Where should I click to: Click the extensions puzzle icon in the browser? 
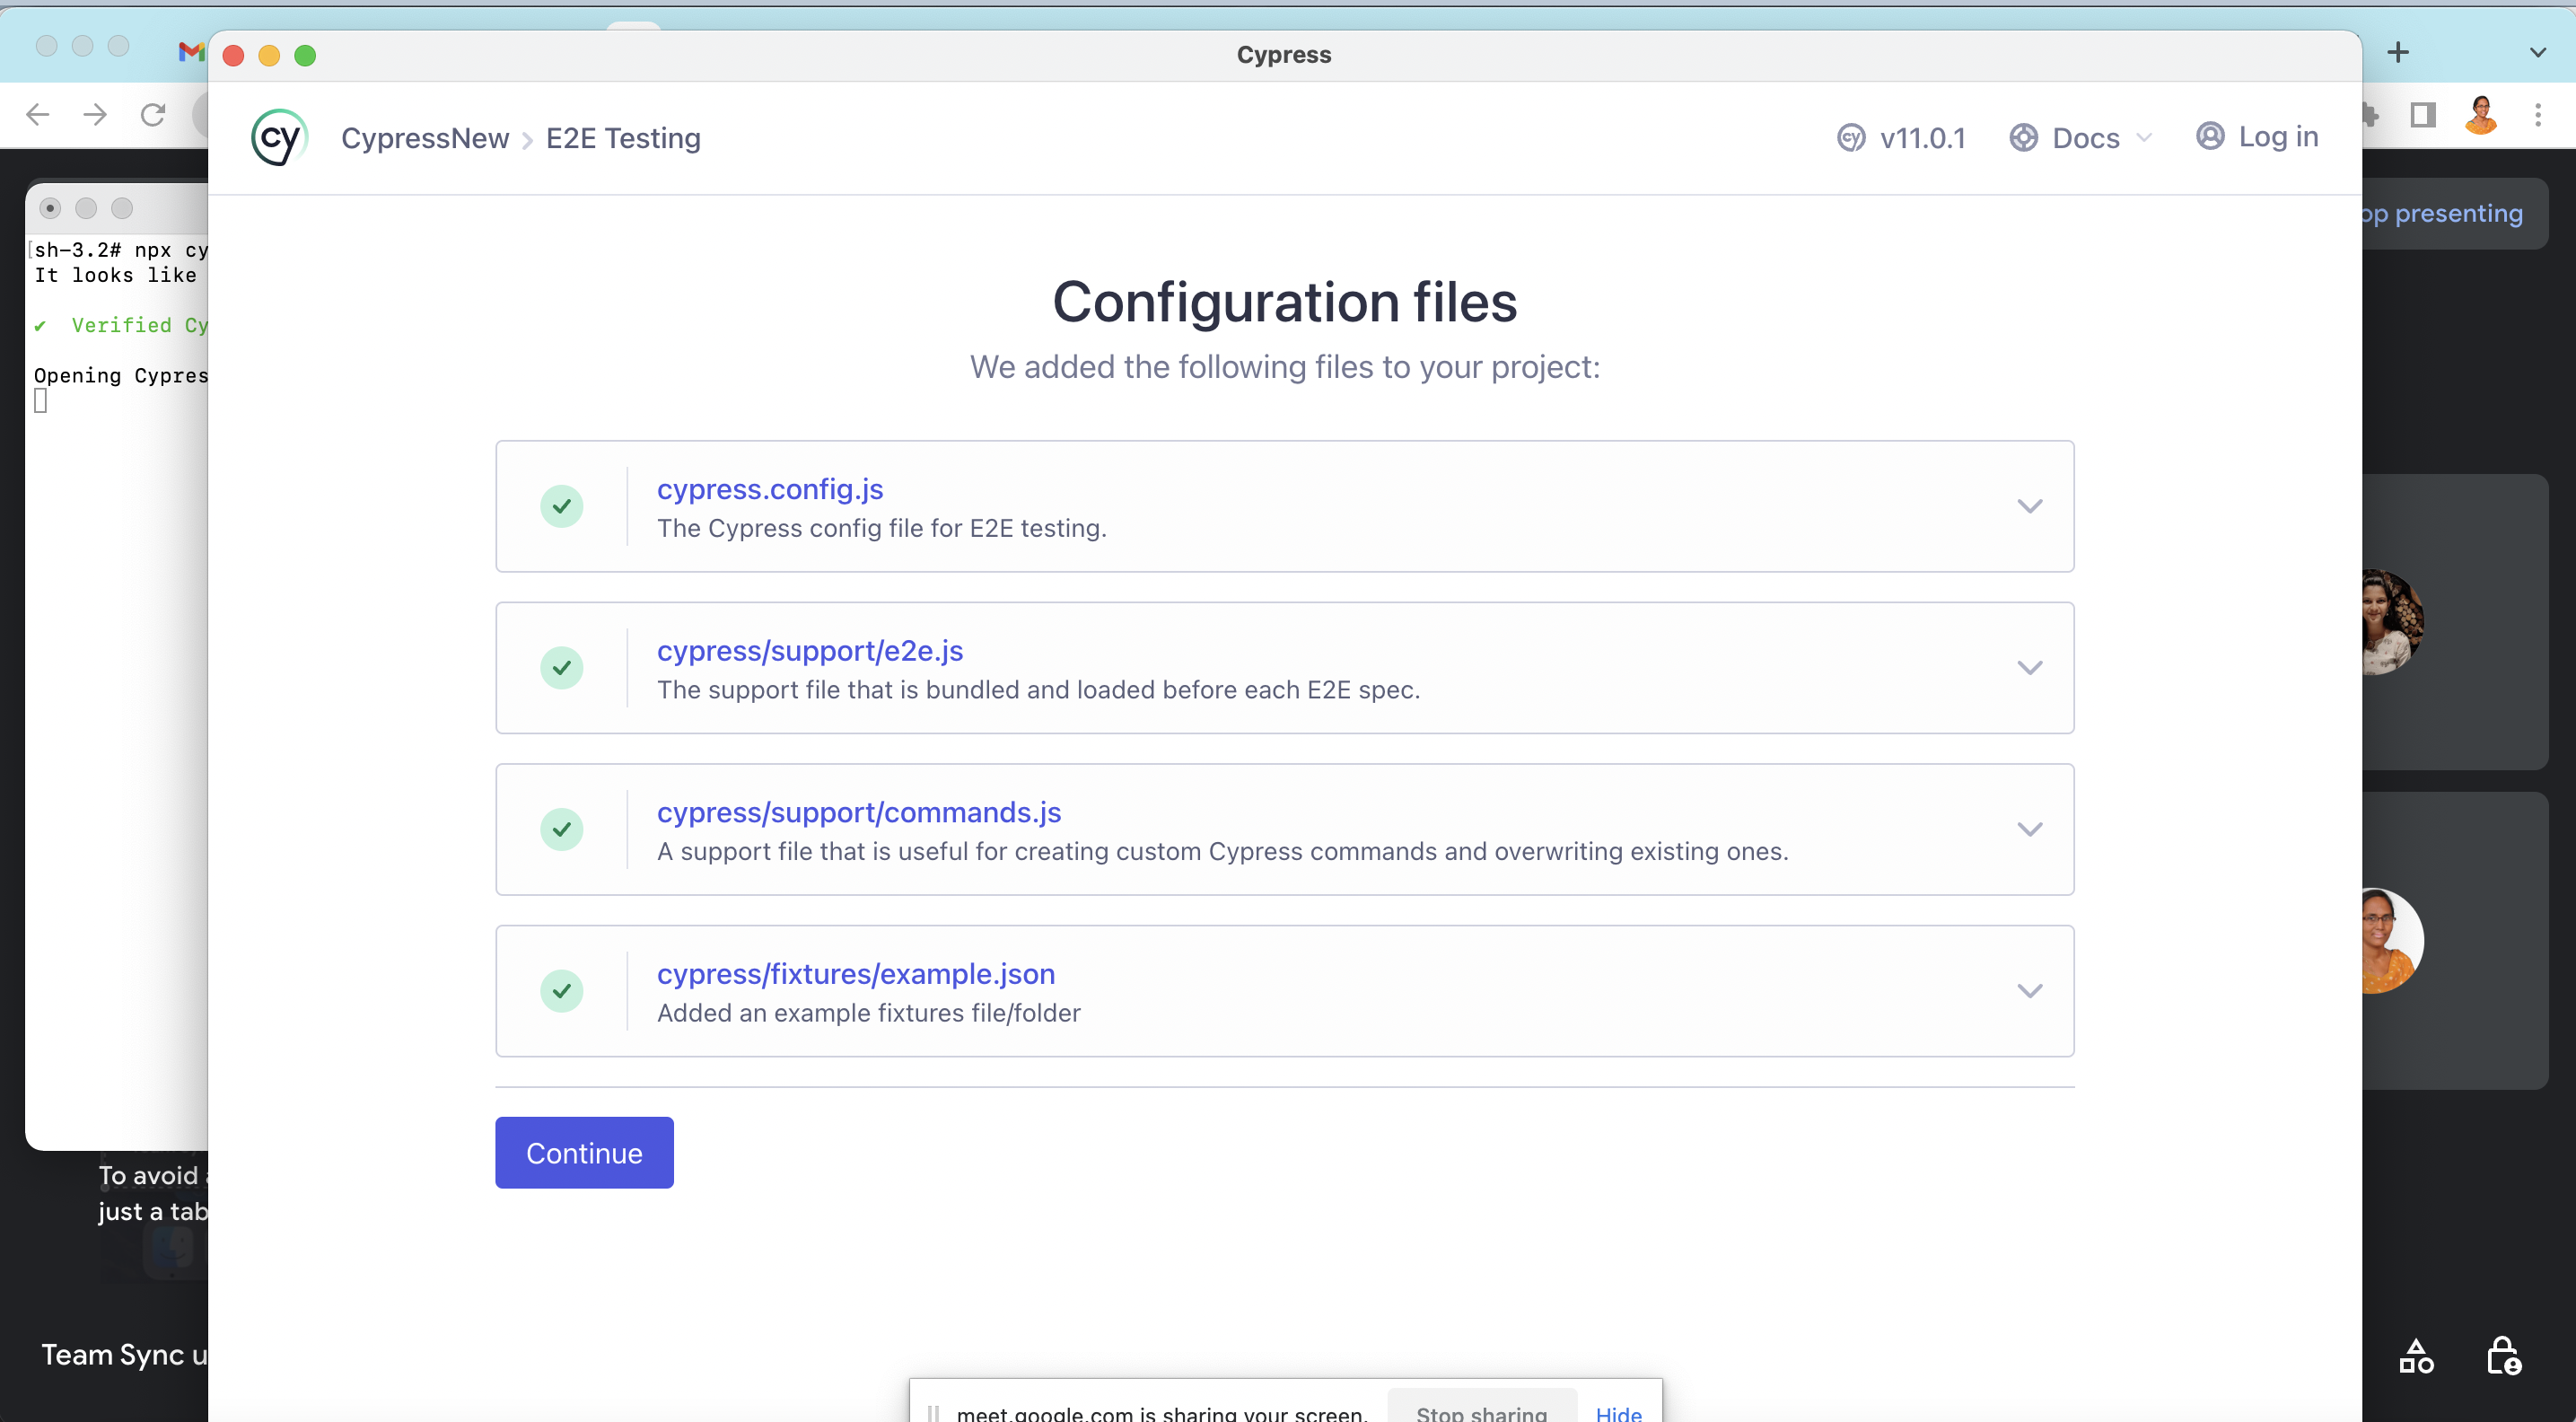coord(2370,115)
